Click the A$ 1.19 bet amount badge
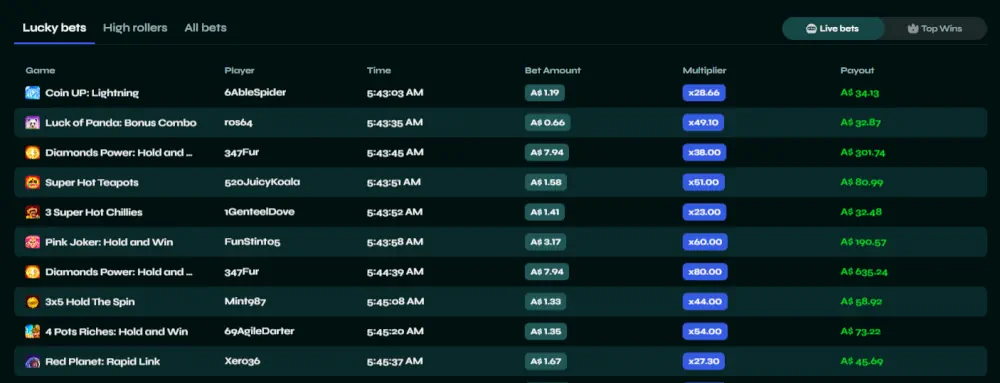The image size is (1000, 383). click(x=545, y=93)
